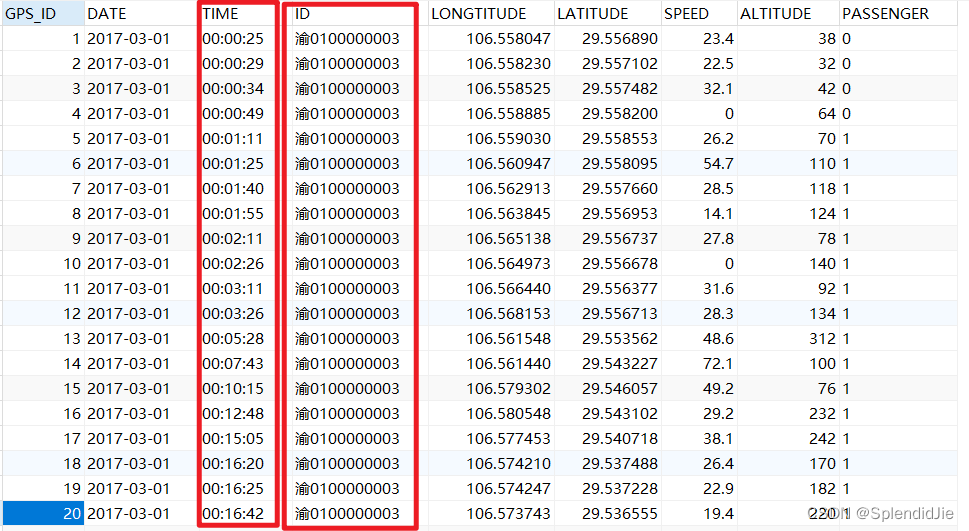Select latitude cell 29.558095
Viewport: 969px width, 531px height.
(620, 164)
